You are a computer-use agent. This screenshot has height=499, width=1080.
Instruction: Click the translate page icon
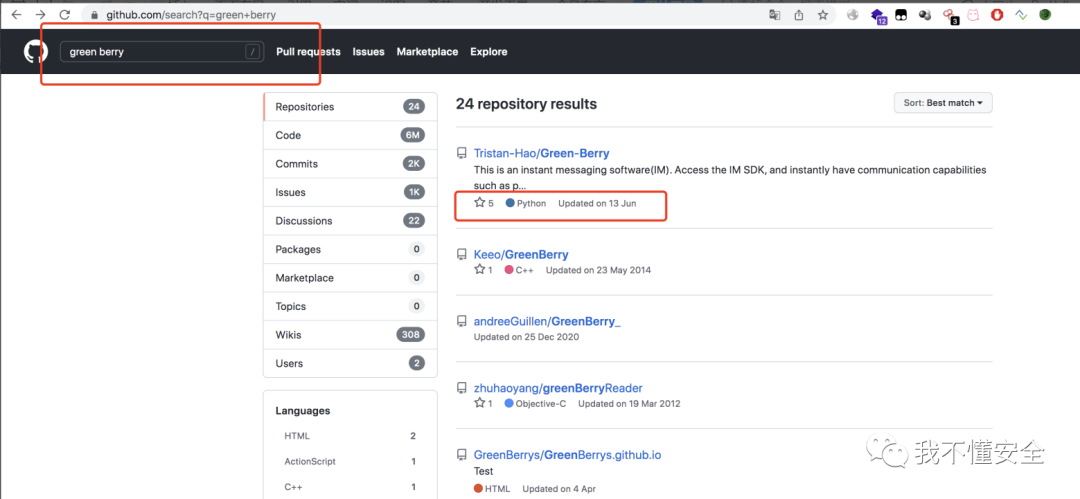coord(775,14)
